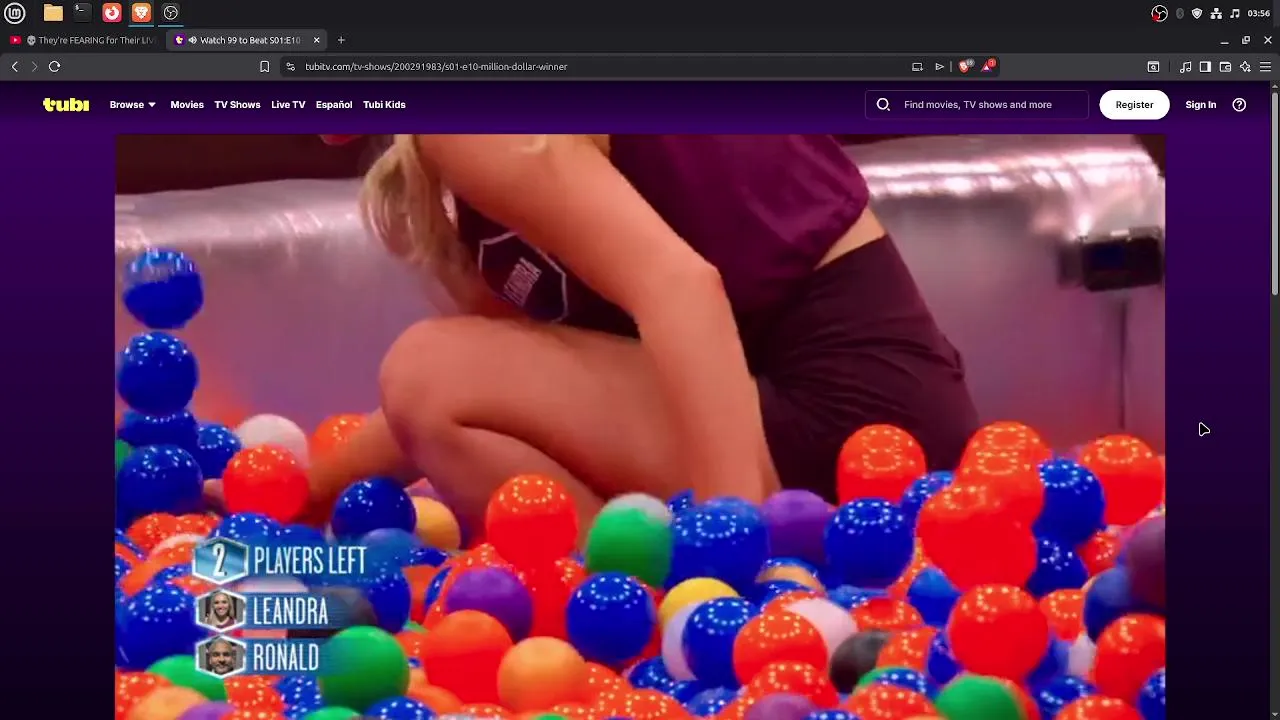Click the Bluetooth tray icon
Viewport: 1280px width, 720px height.
[x=1180, y=13]
